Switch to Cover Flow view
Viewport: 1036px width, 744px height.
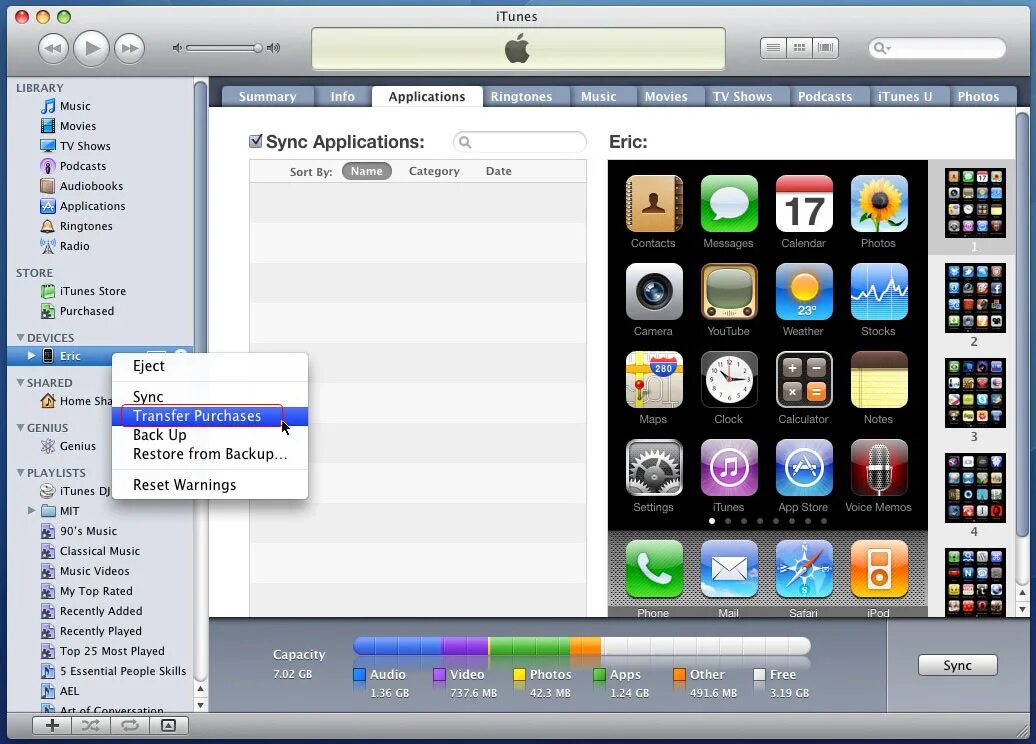tap(825, 48)
